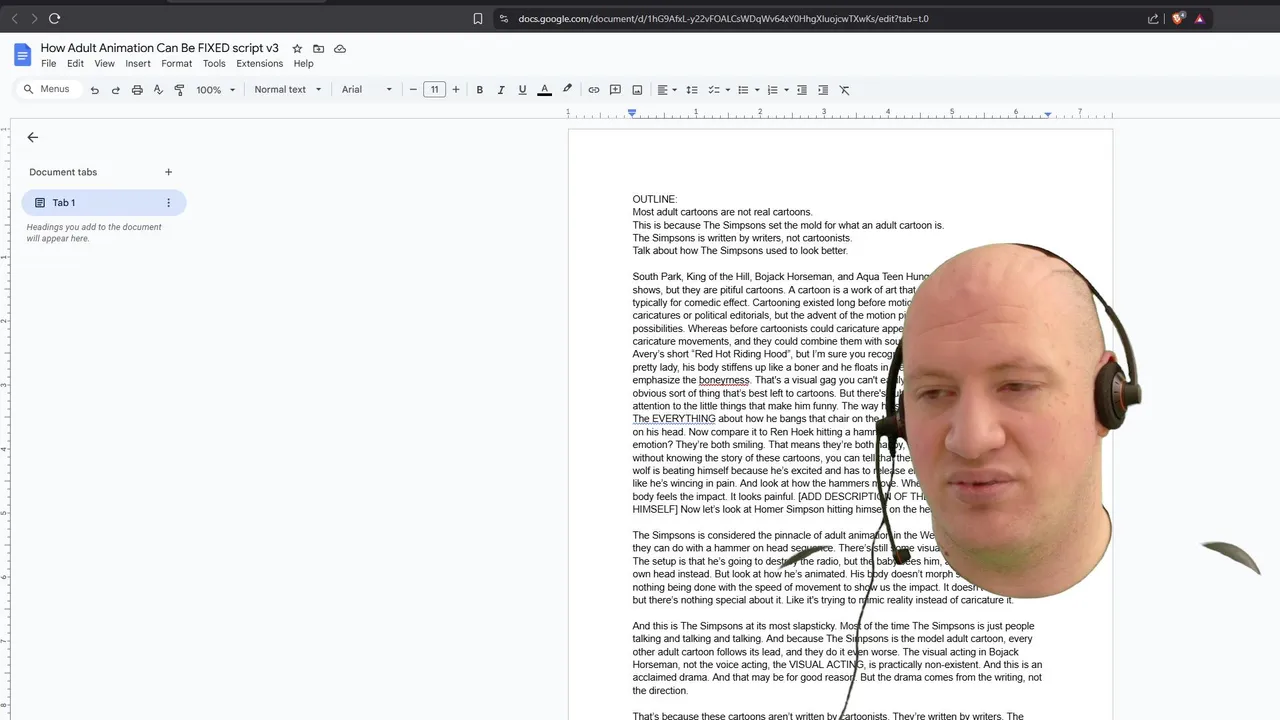This screenshot has width=1280, height=720.
Task: Open the text color picker
Action: [544, 90]
